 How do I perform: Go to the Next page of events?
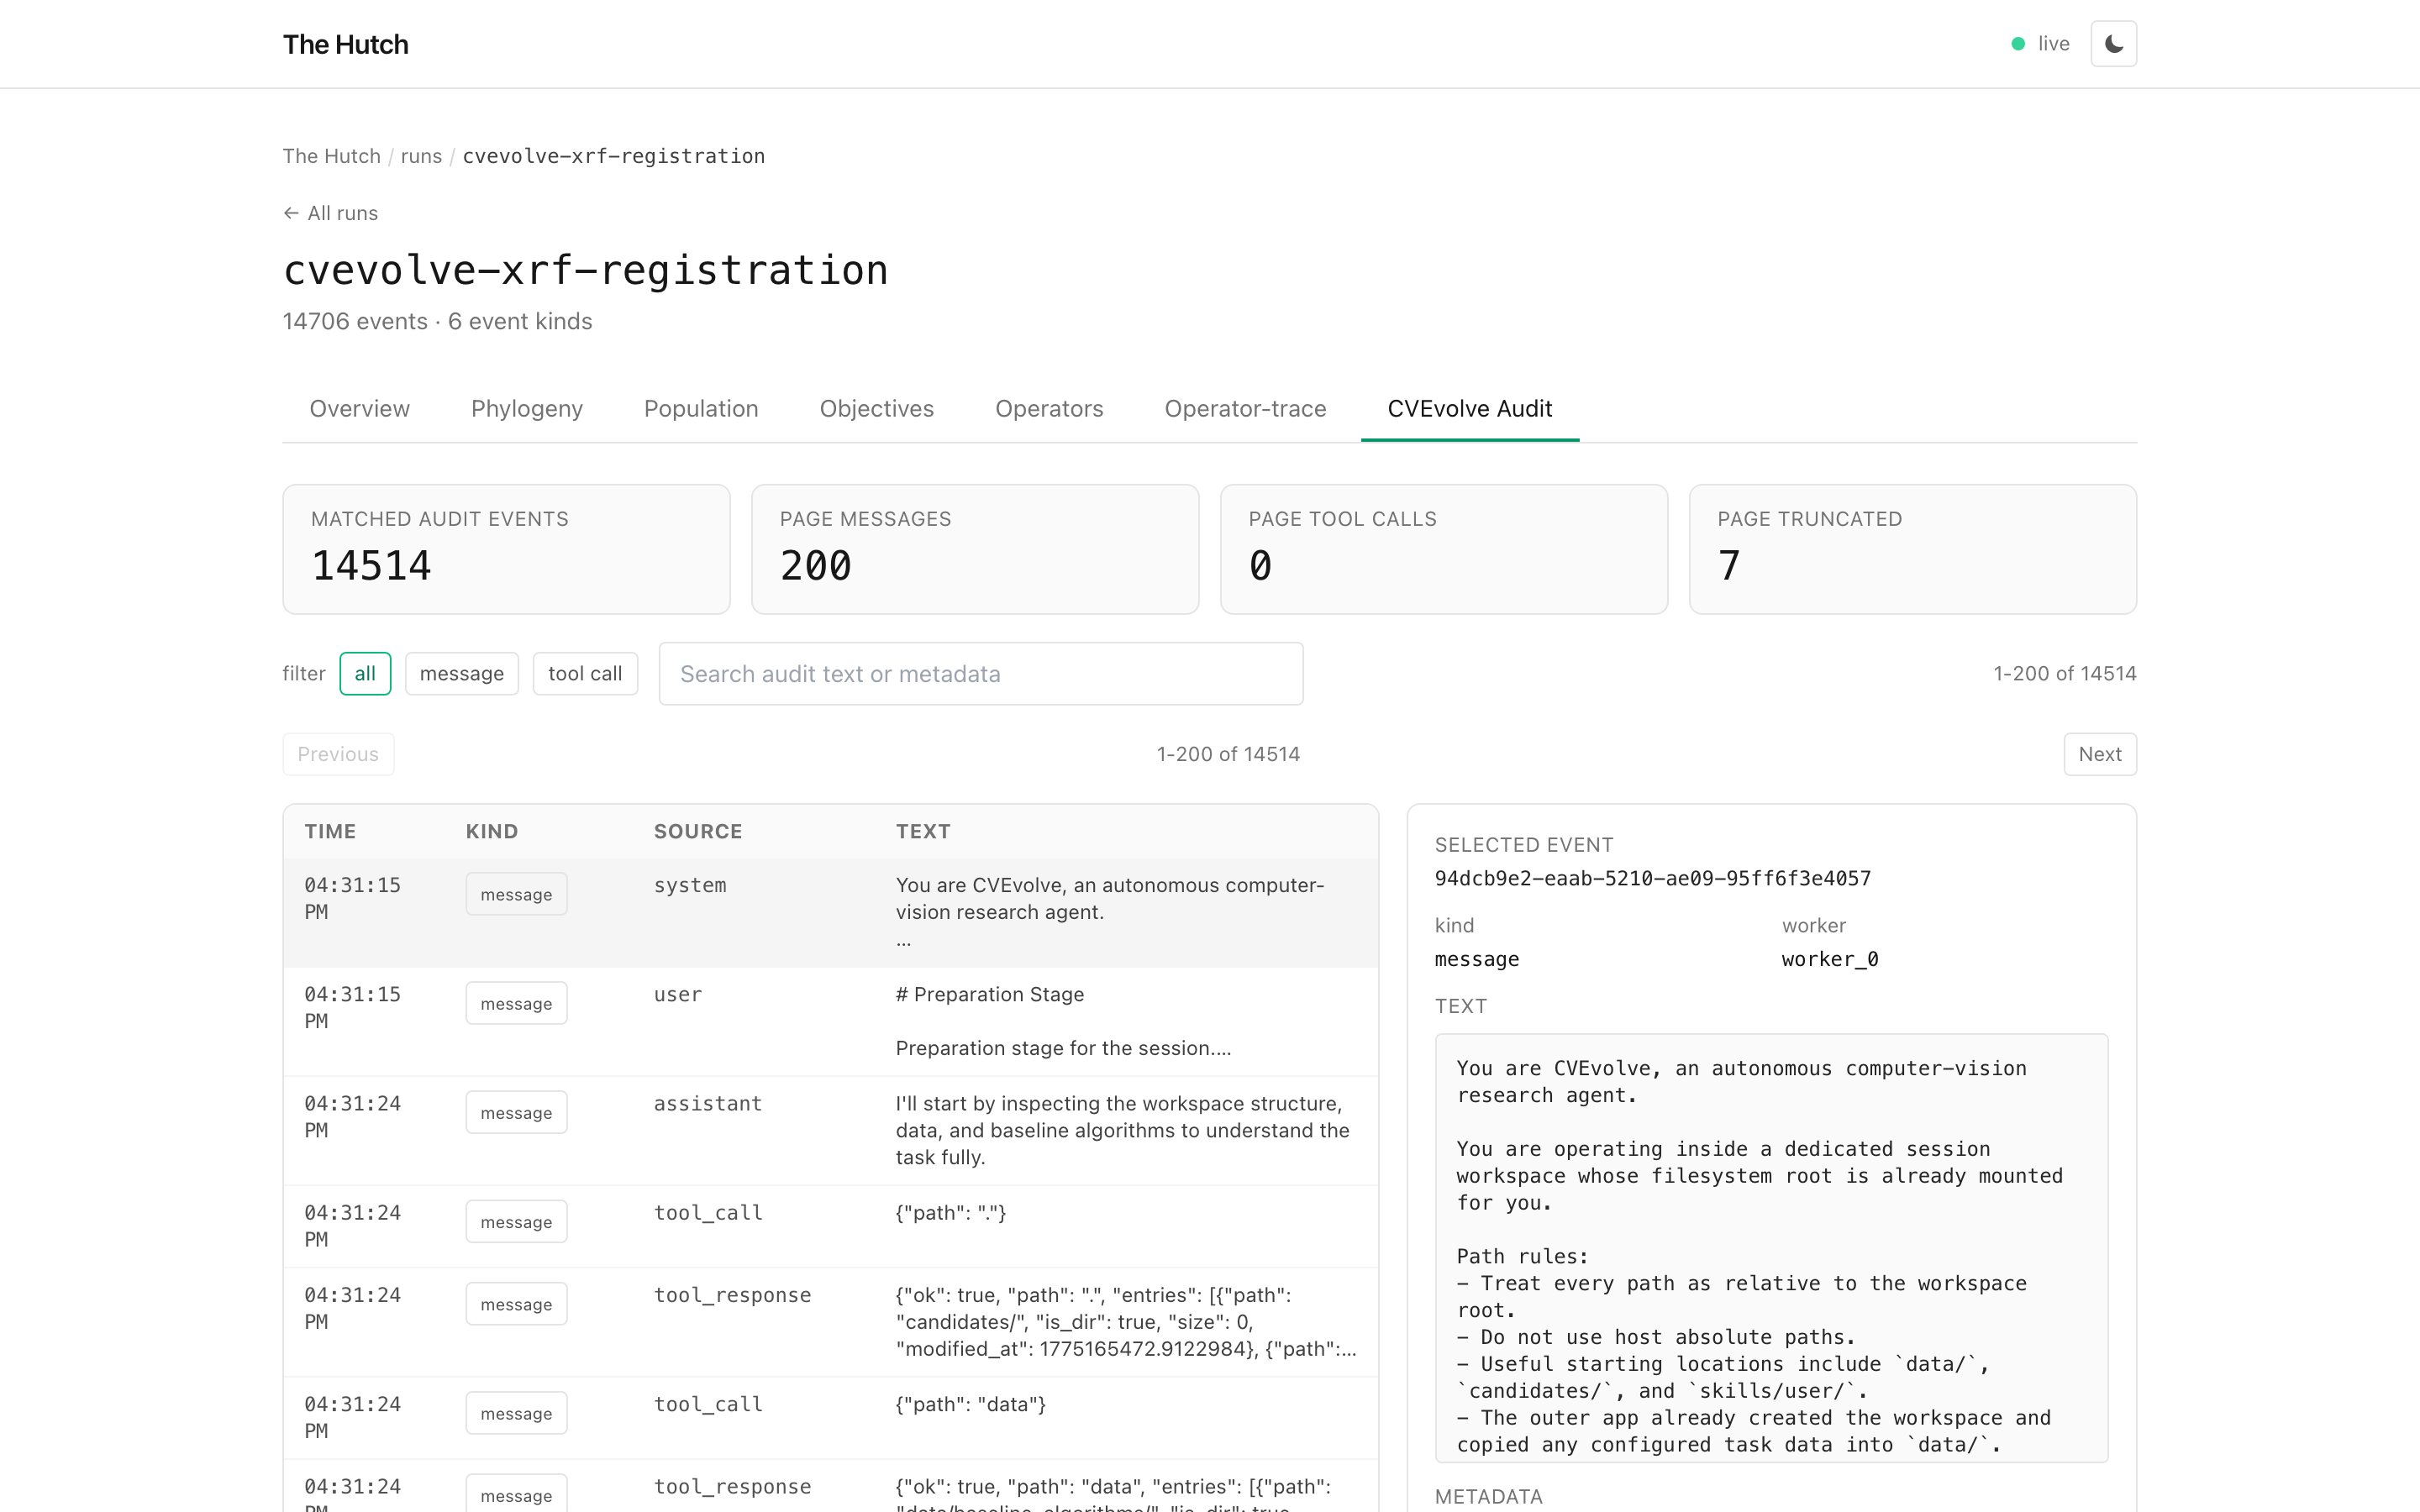pyautogui.click(x=2100, y=754)
